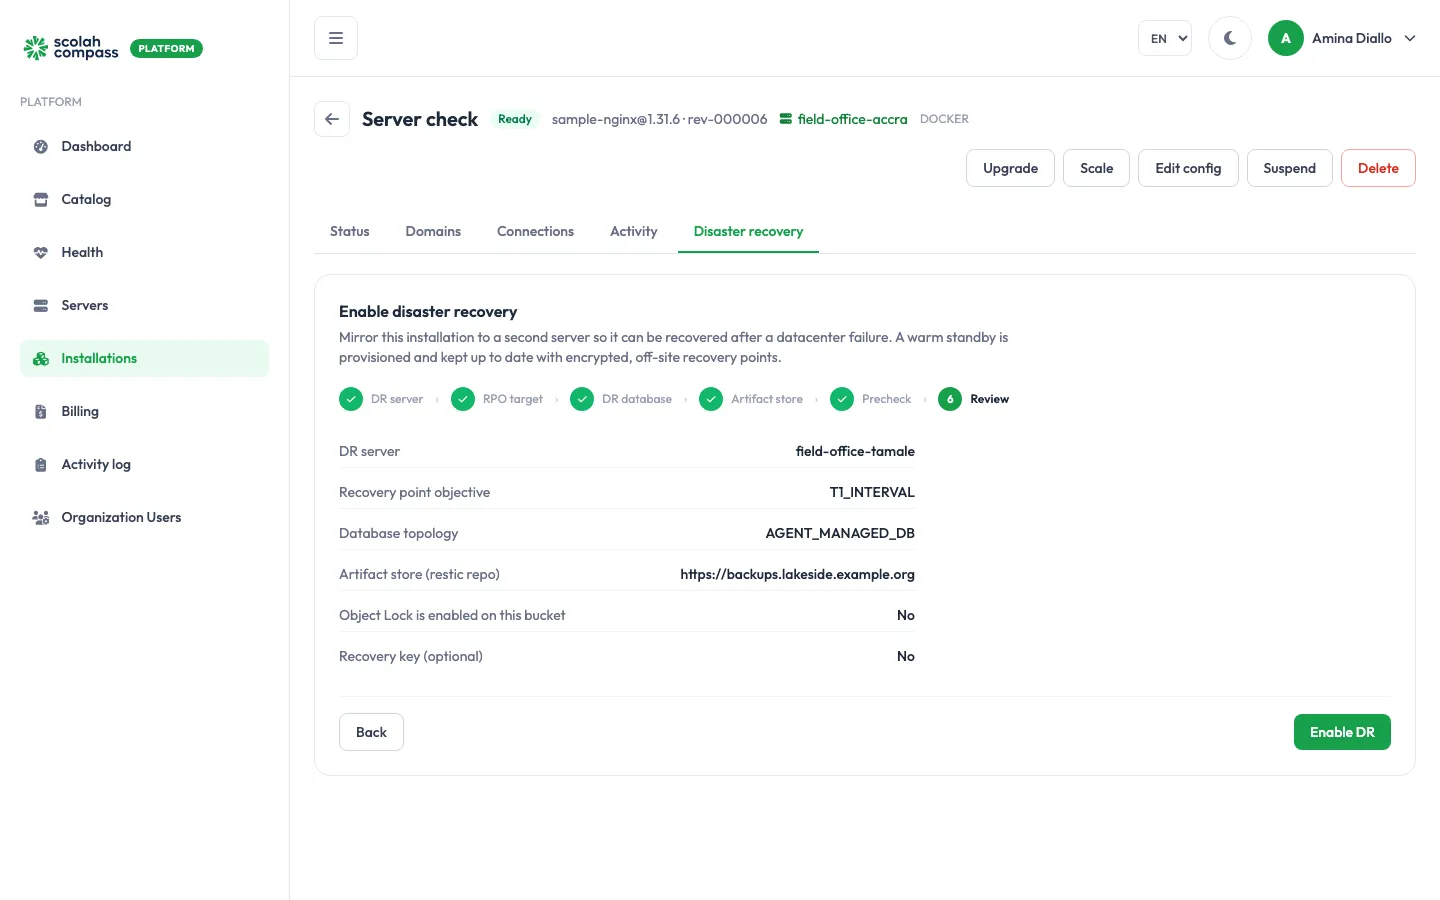Click the Activity log clipboard icon
1440x900 pixels.
click(x=41, y=465)
